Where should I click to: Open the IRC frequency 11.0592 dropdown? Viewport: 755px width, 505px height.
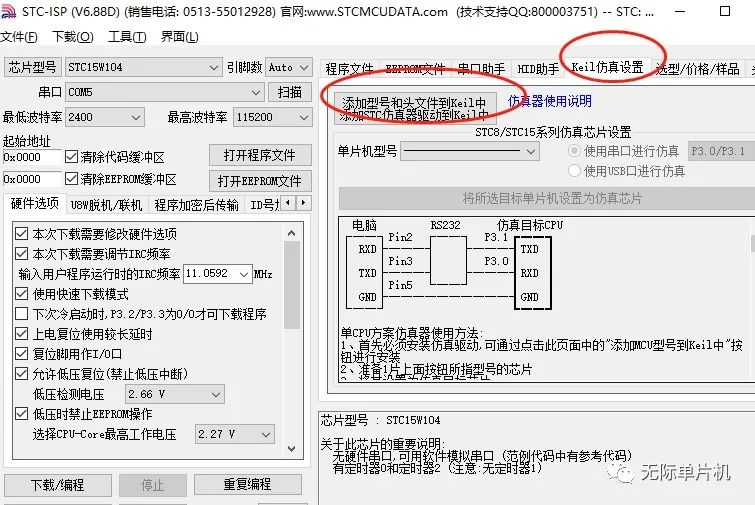[218, 274]
